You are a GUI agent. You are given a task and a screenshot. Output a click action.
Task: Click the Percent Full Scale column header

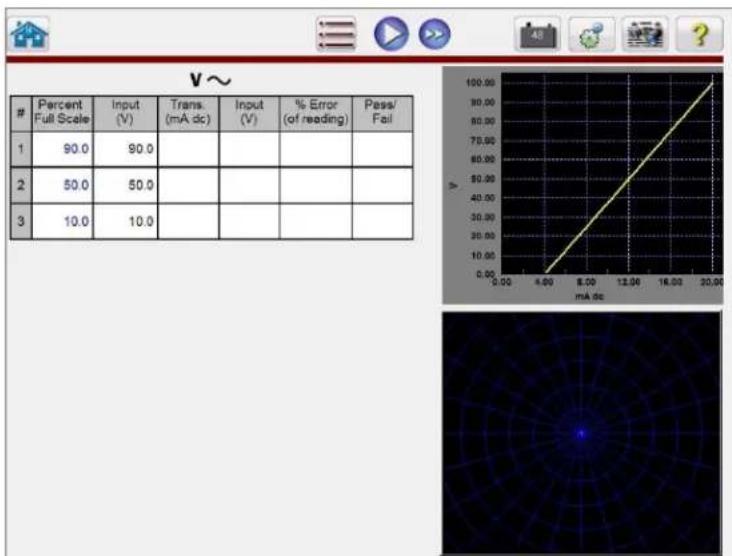tap(63, 113)
